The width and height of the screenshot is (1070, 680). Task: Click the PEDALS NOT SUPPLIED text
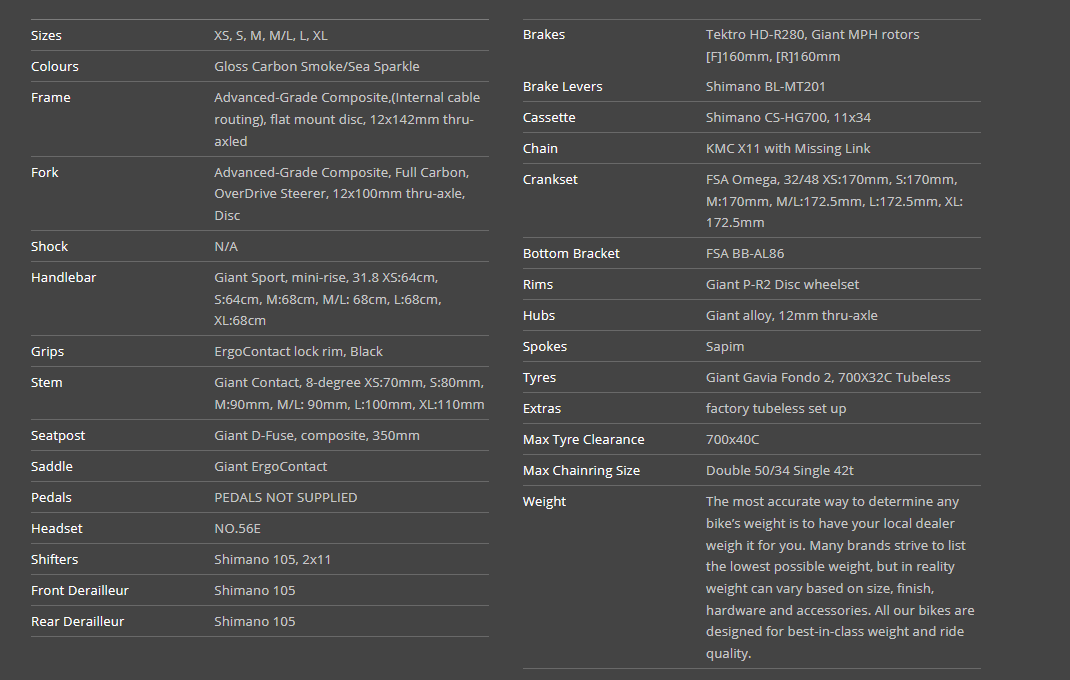(285, 497)
